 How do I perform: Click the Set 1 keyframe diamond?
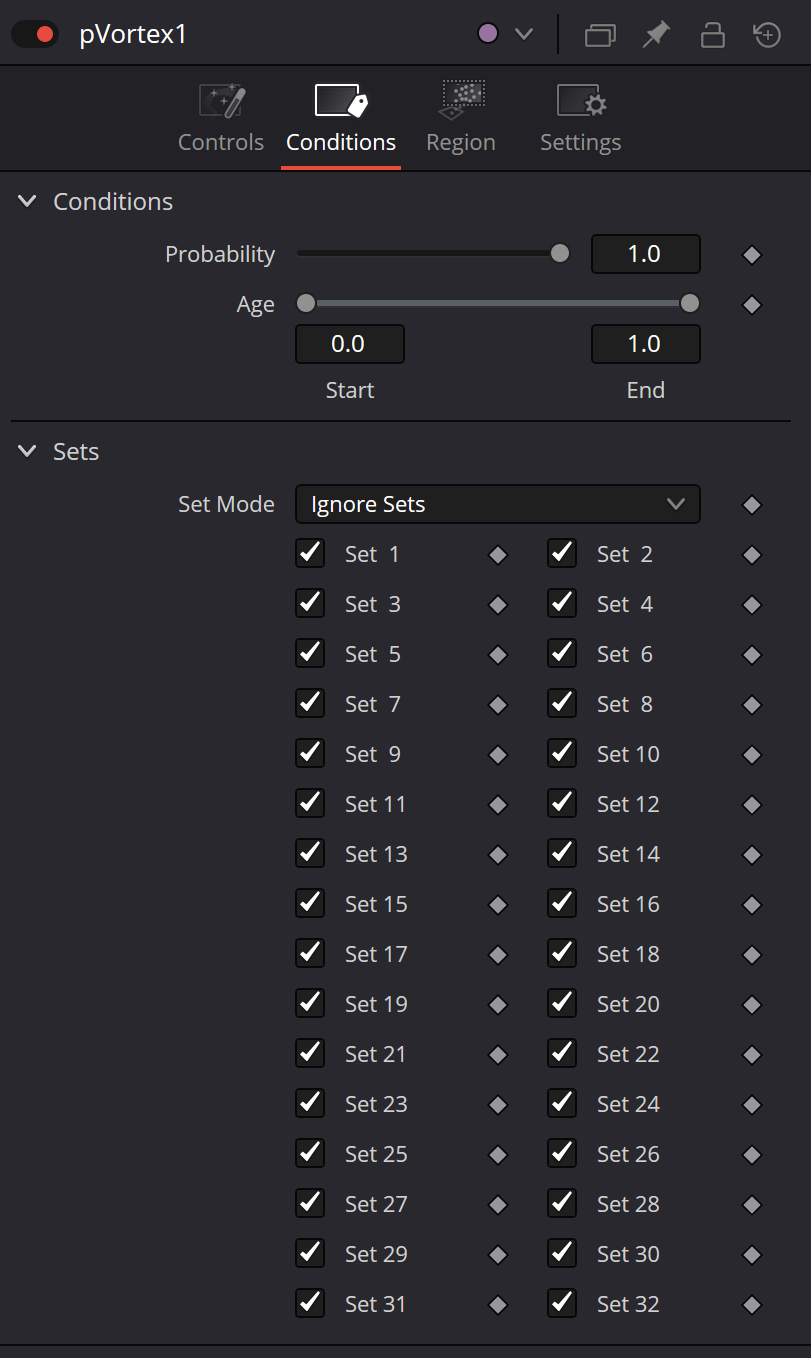click(498, 555)
